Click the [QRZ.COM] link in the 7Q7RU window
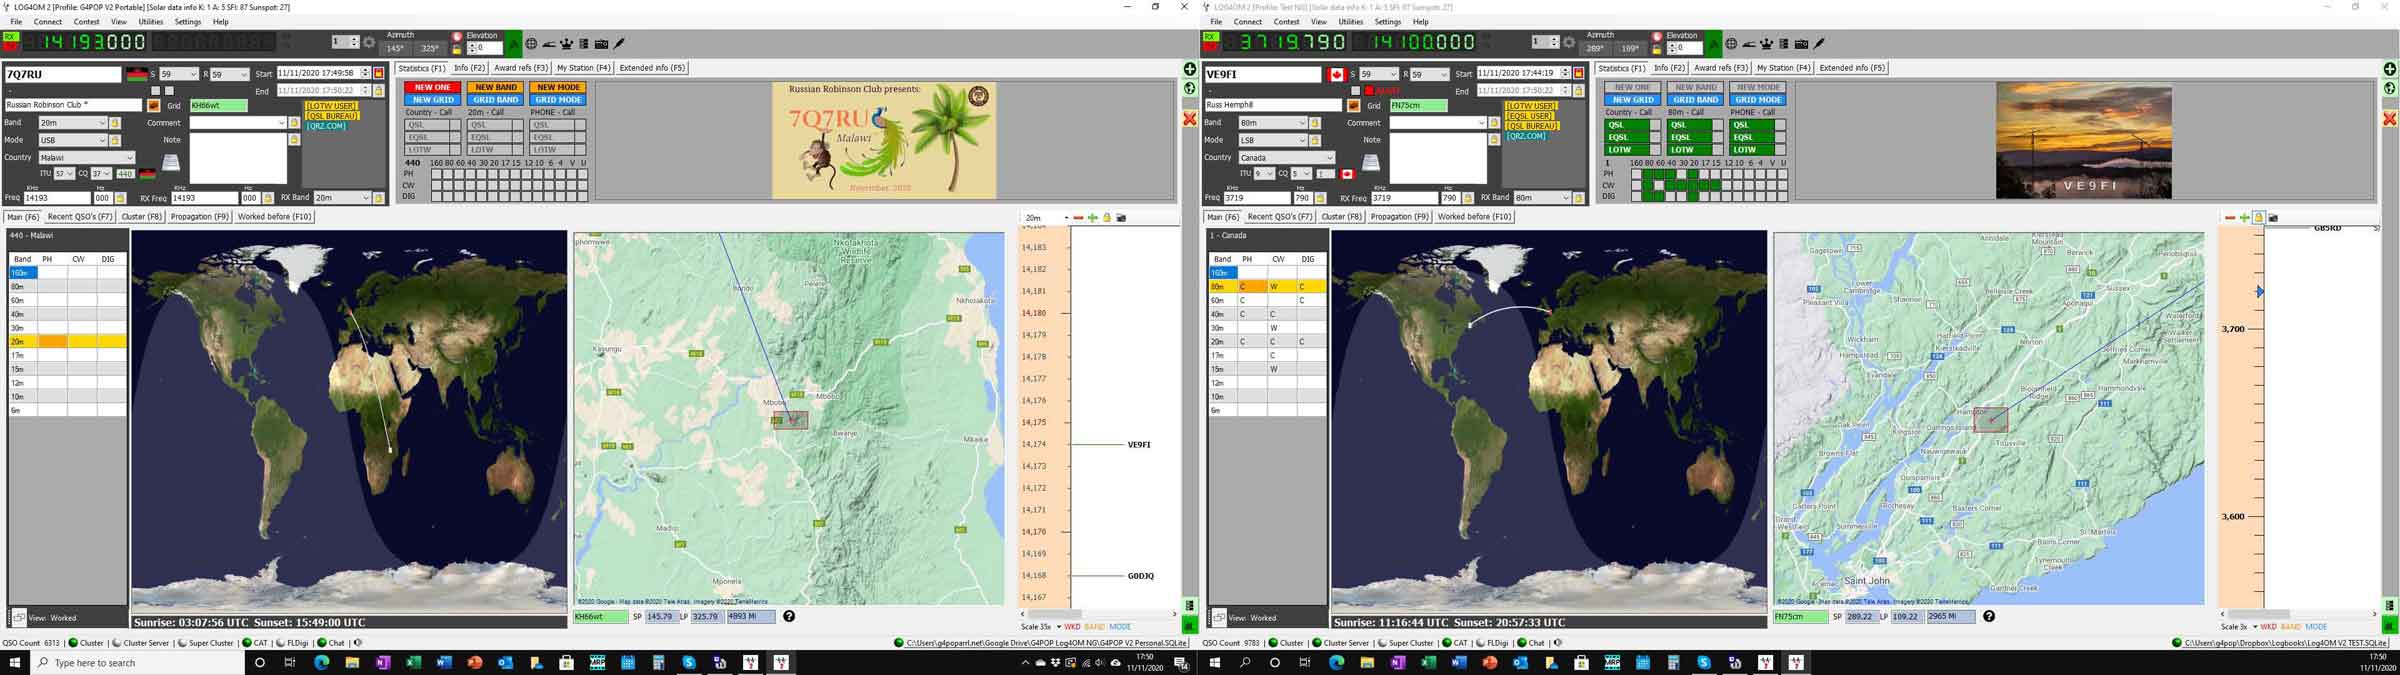Image resolution: width=2400 pixels, height=675 pixels. [x=326, y=126]
